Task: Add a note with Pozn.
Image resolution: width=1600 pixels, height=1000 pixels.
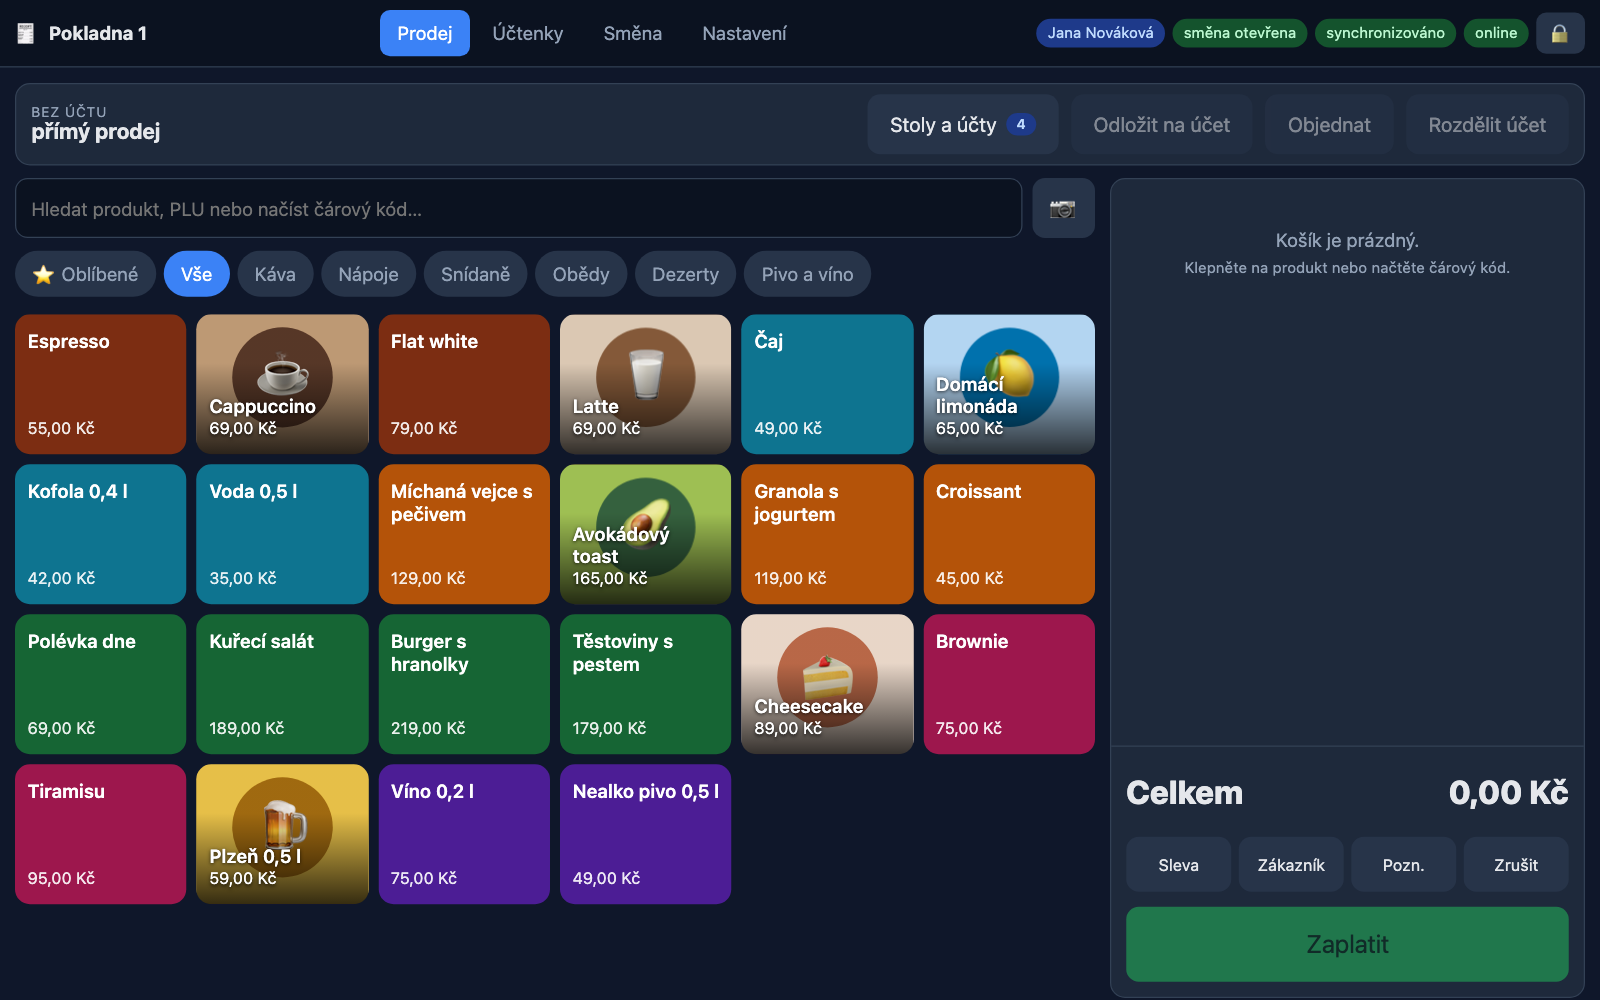Action: (x=1403, y=864)
